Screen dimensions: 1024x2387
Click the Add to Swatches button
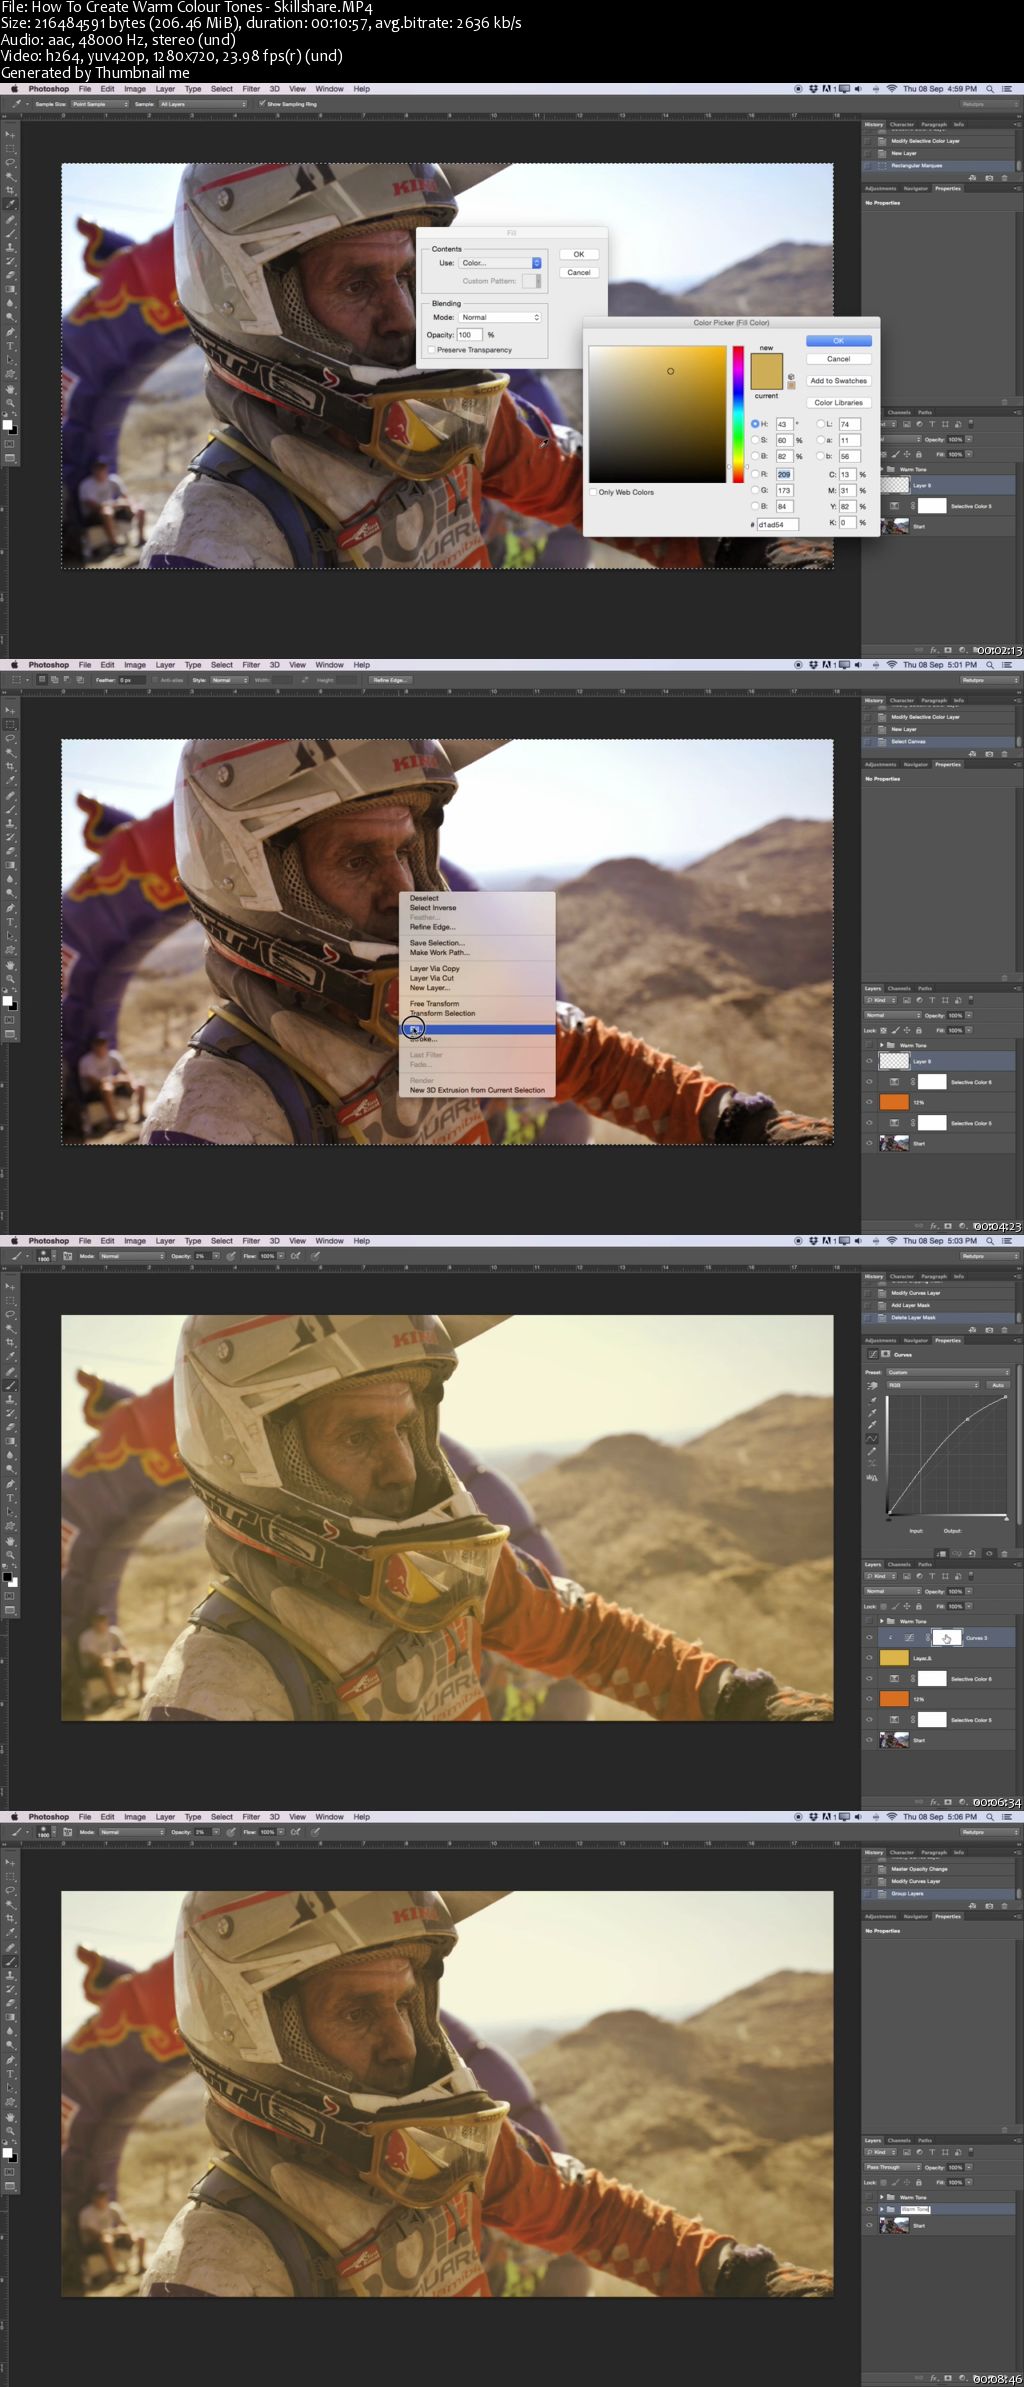click(x=839, y=381)
